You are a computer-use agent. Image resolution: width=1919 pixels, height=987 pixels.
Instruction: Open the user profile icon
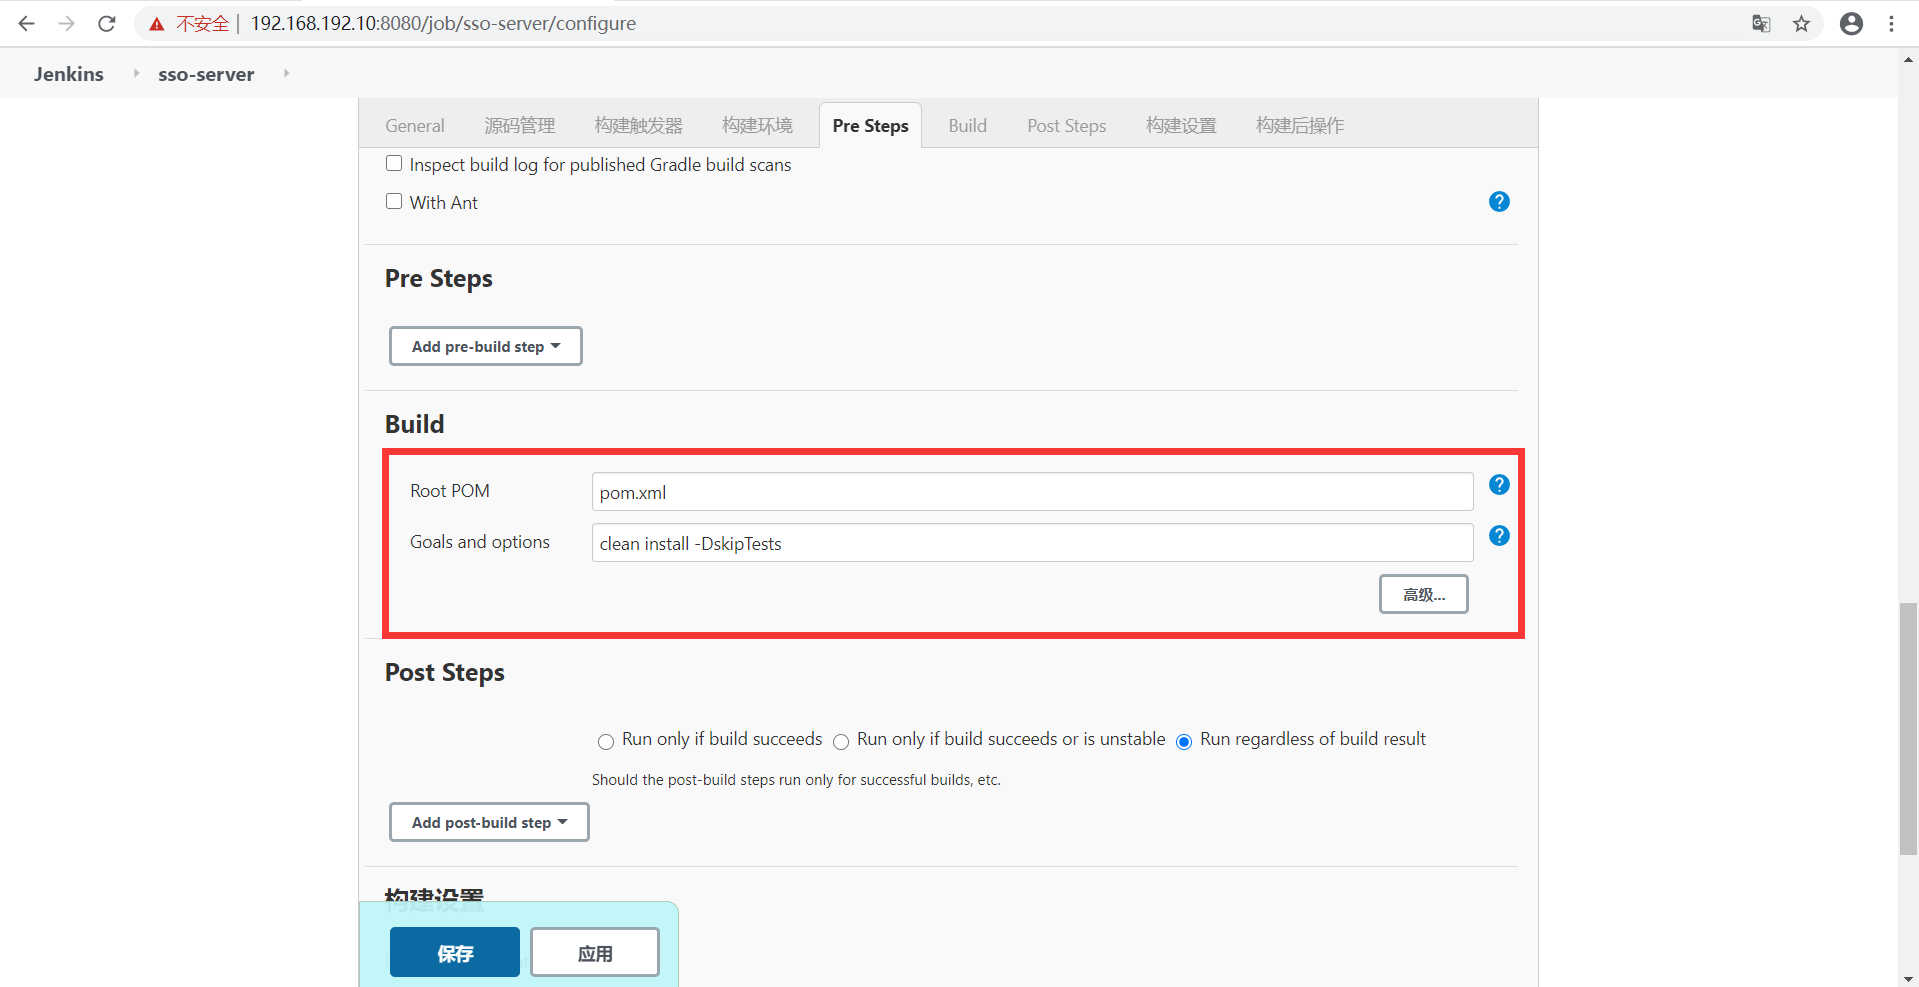coord(1851,24)
